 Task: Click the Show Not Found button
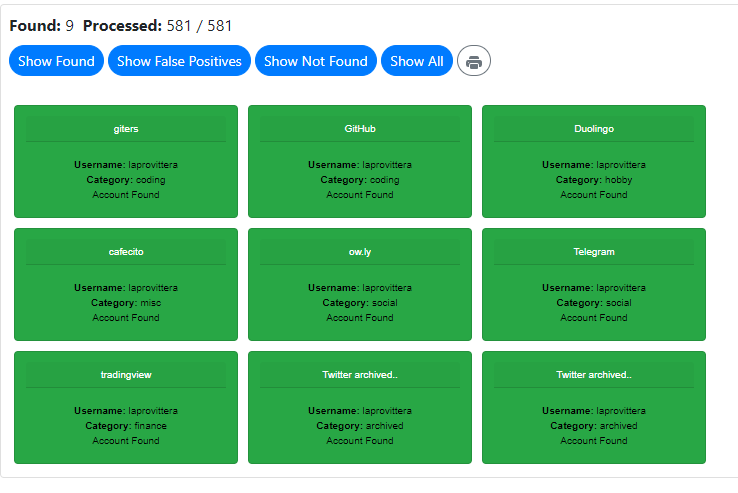tap(316, 61)
